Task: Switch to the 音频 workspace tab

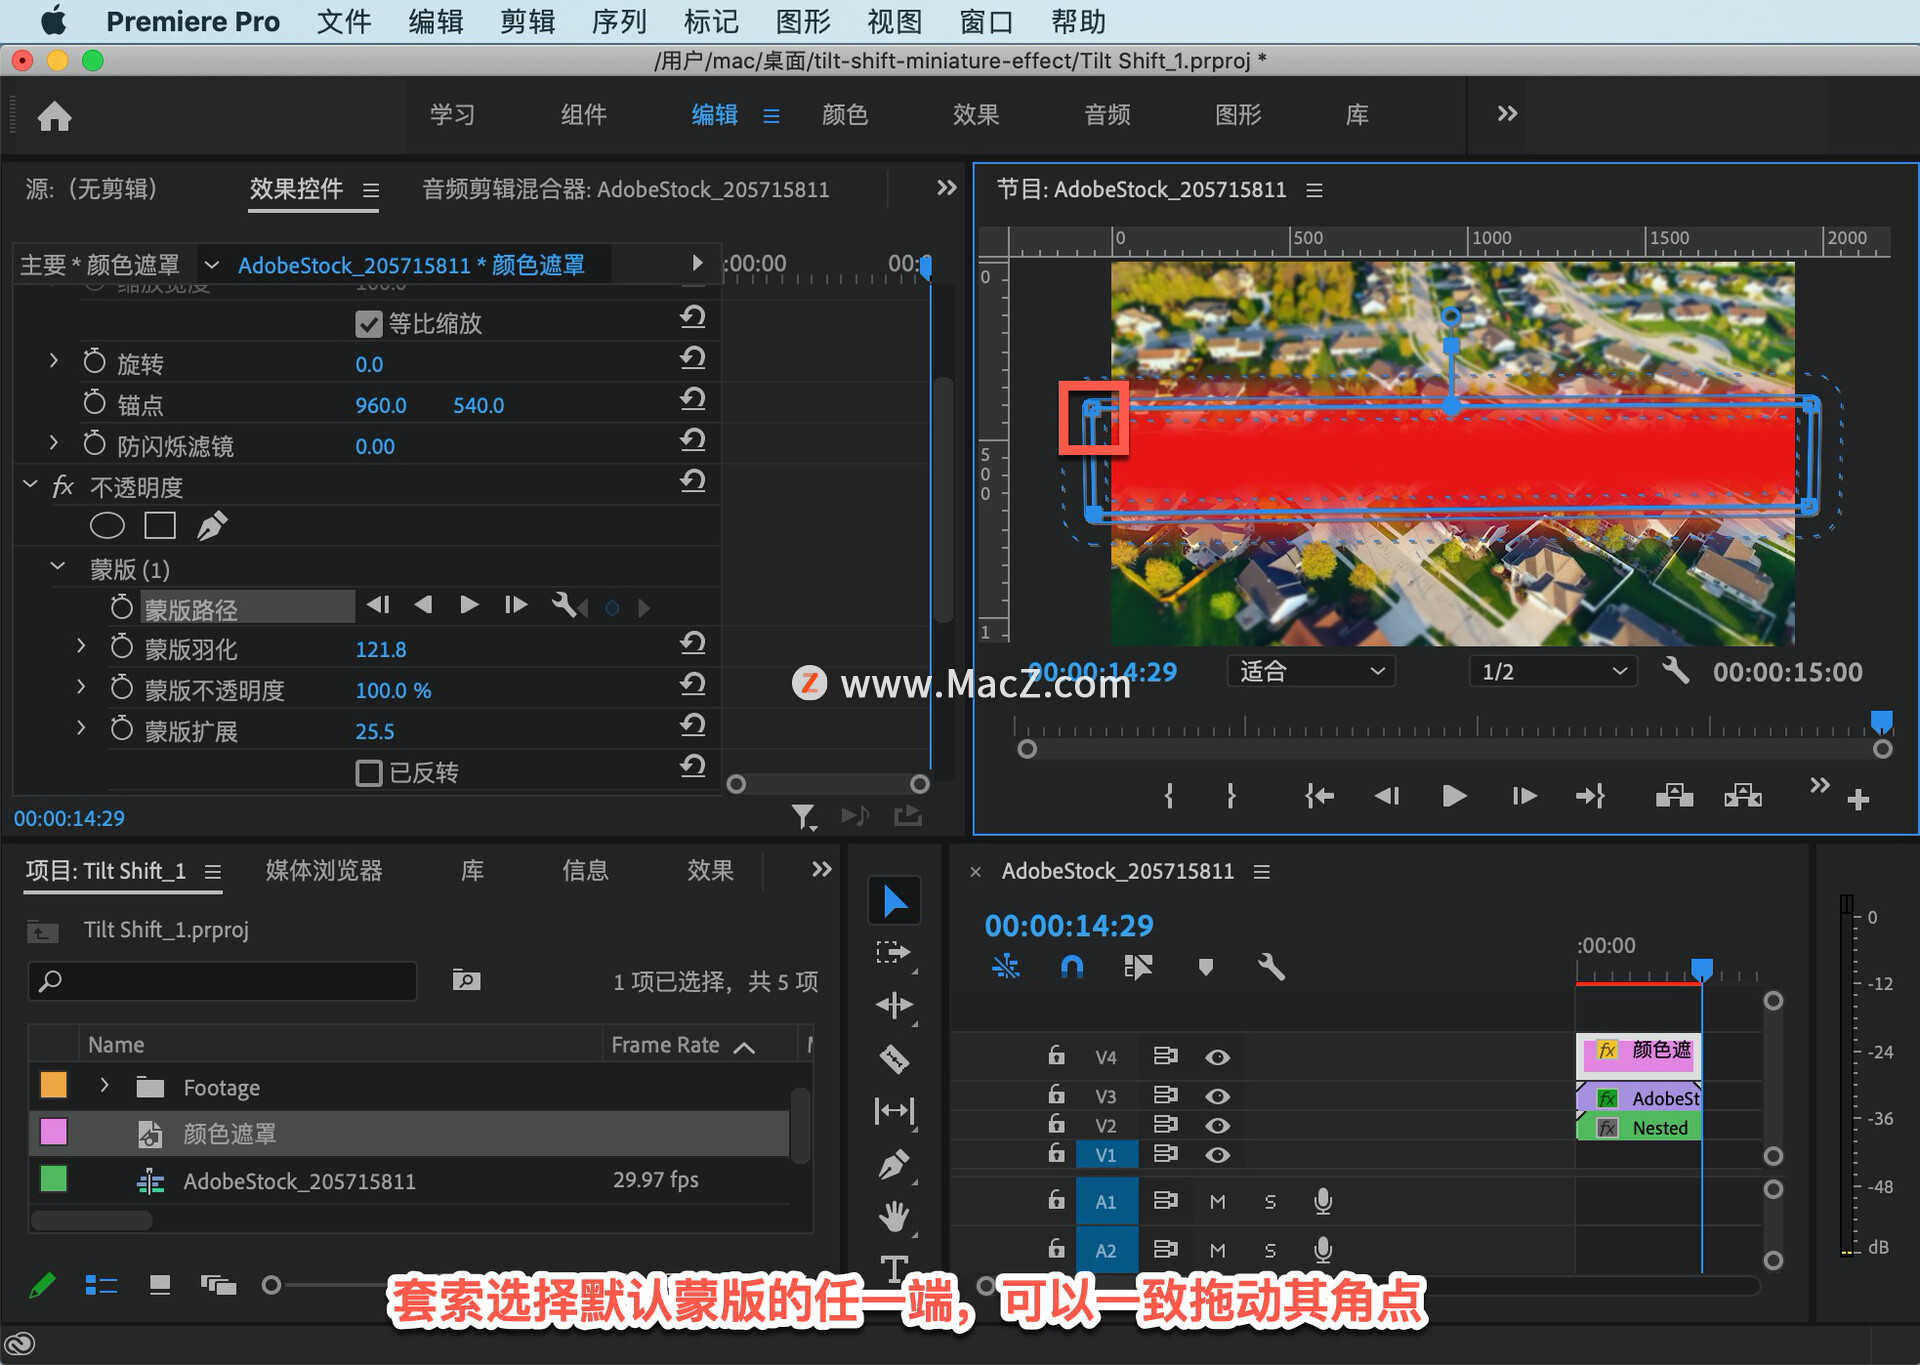Action: tap(1107, 115)
